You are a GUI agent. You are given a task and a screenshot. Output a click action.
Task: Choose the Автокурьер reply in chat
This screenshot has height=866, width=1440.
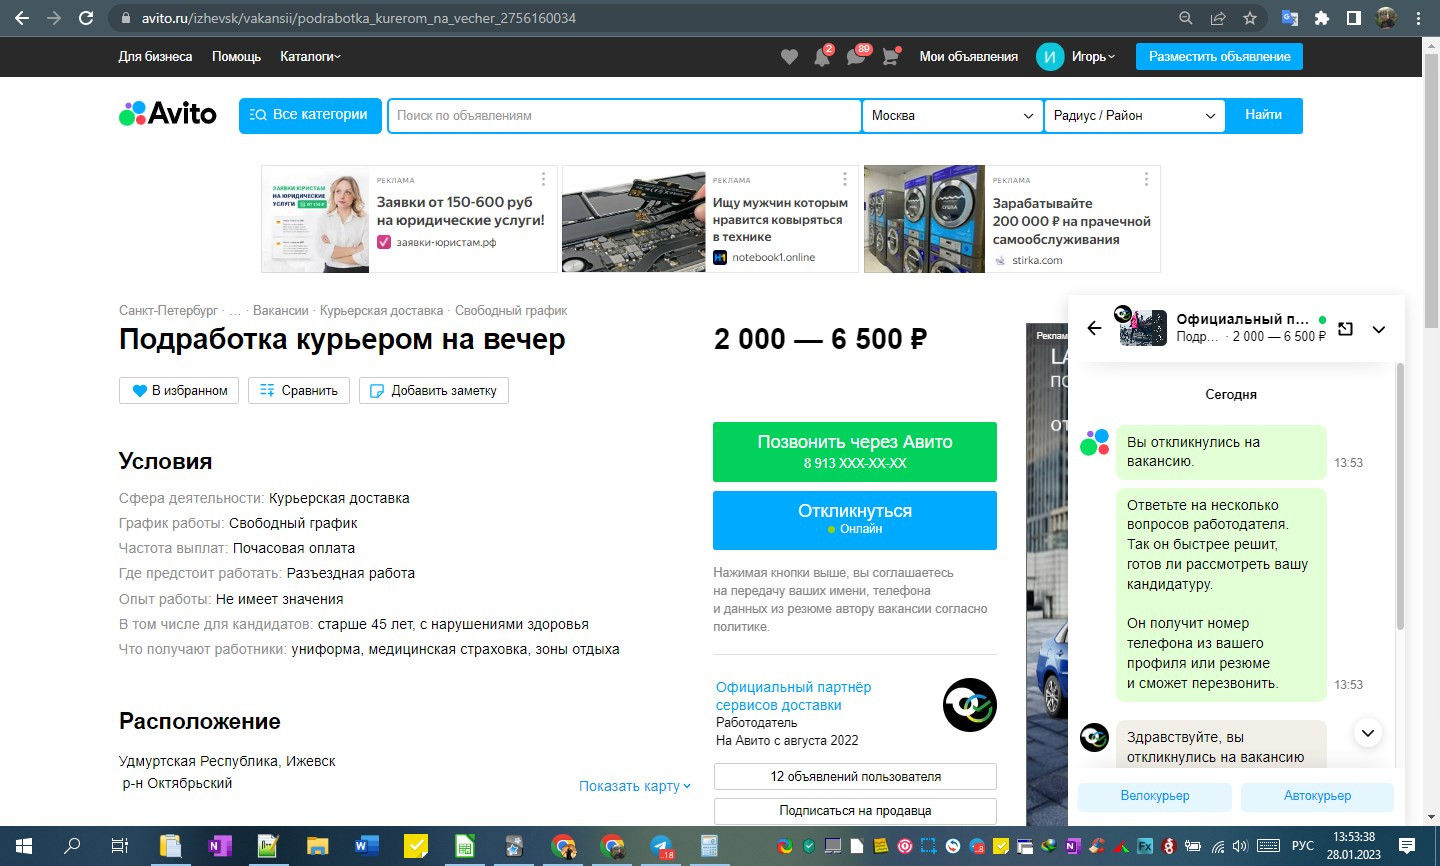[1317, 796]
